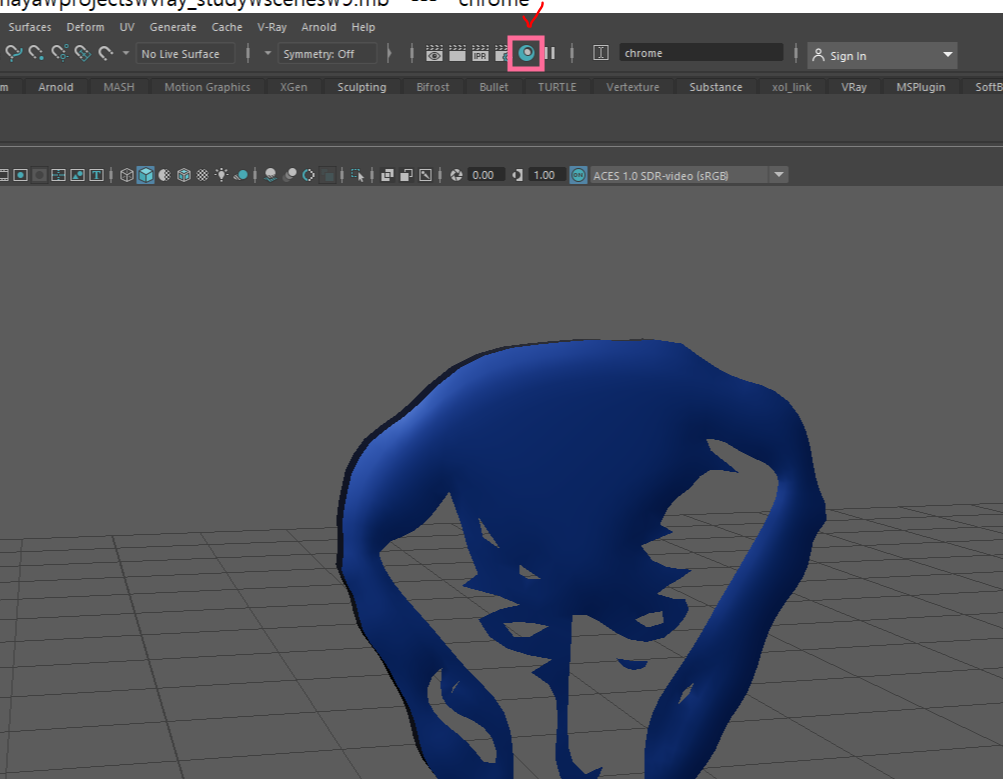Open the Deform menu

tap(85, 27)
